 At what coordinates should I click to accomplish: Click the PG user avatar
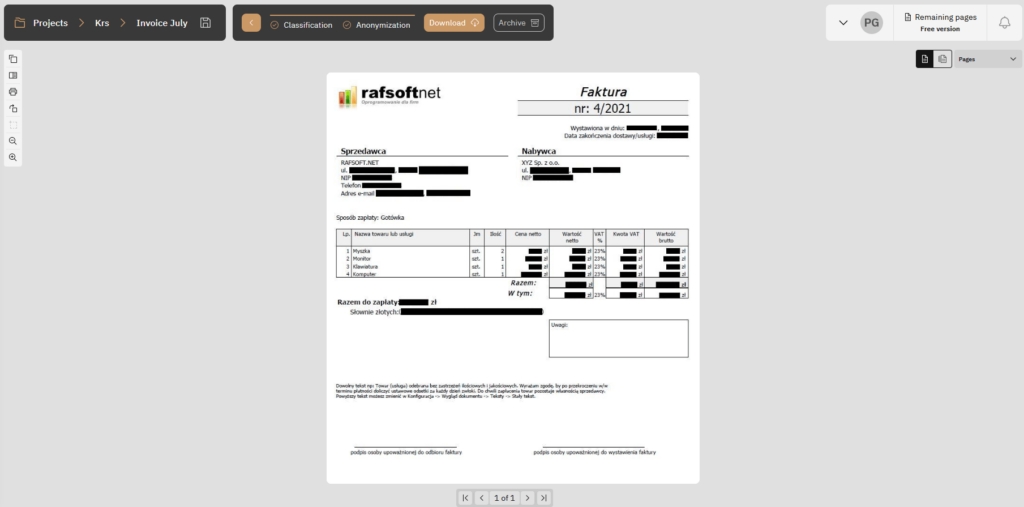(x=872, y=23)
